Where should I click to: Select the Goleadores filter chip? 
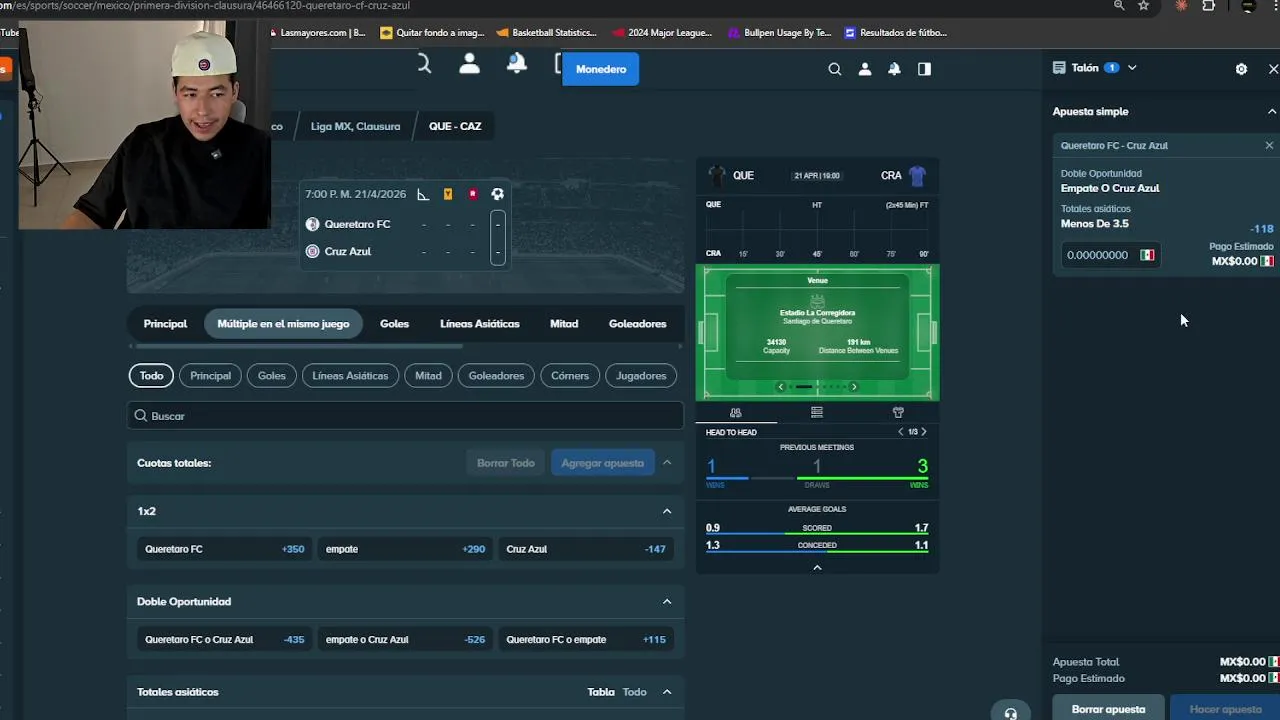pyautogui.click(x=496, y=376)
